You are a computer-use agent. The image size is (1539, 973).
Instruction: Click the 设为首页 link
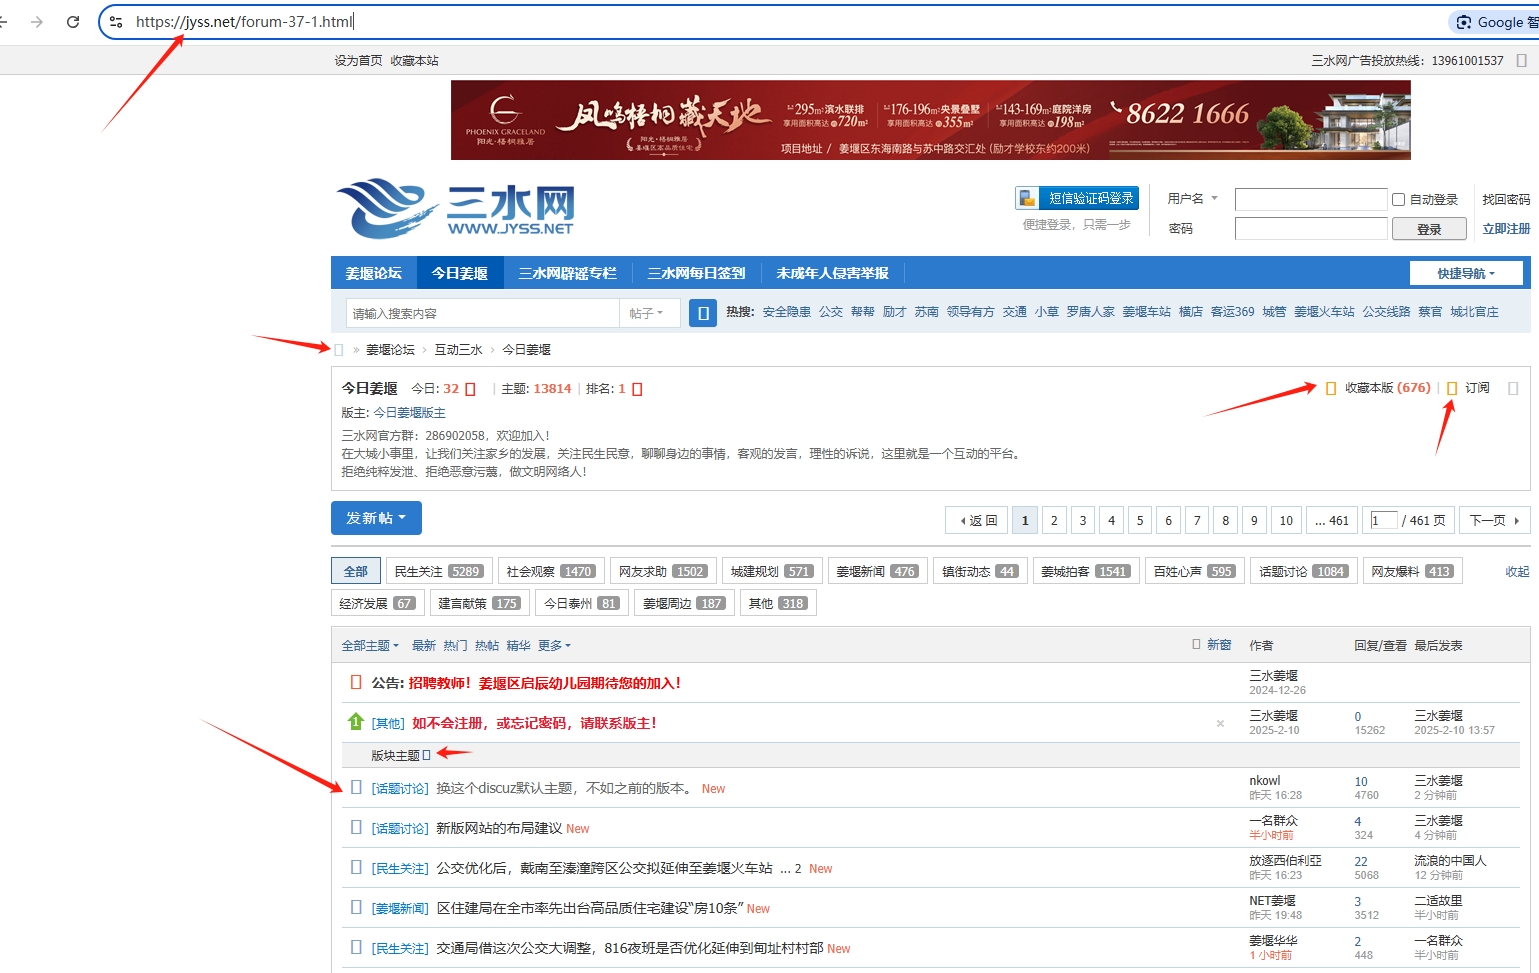click(358, 61)
